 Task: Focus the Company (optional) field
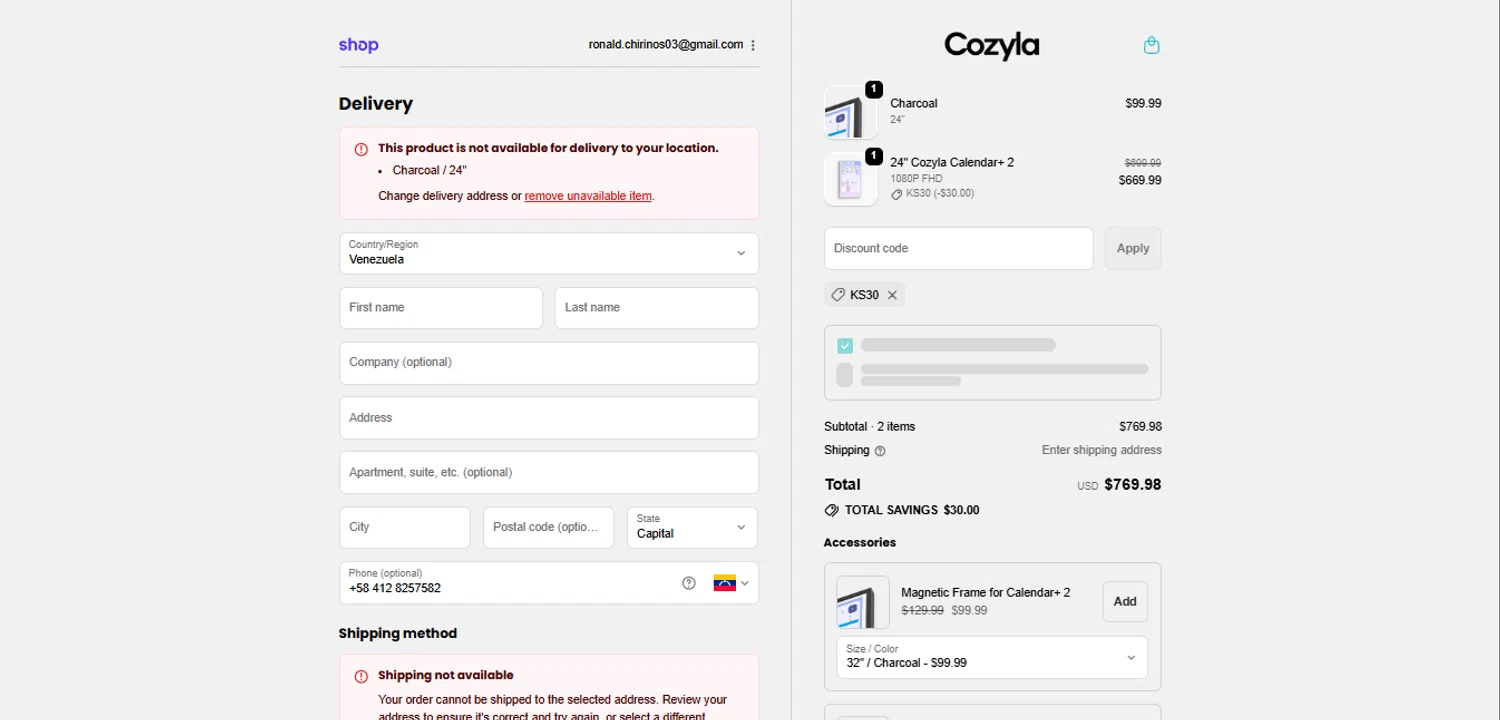[549, 363]
